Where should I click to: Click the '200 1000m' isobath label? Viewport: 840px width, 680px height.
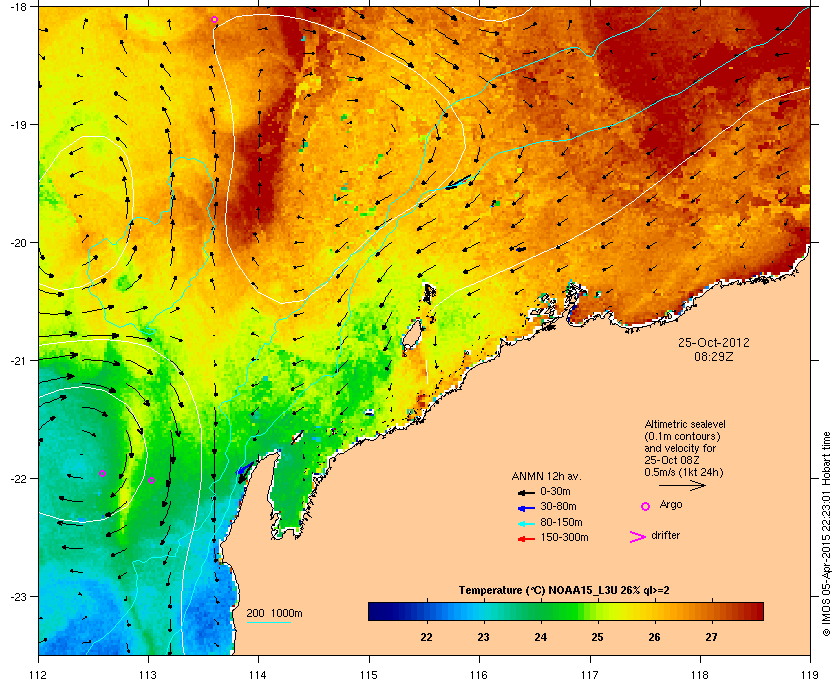click(x=274, y=614)
